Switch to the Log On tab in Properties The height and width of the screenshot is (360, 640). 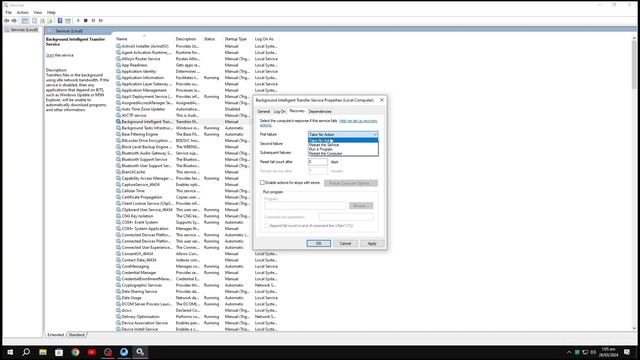280,111
